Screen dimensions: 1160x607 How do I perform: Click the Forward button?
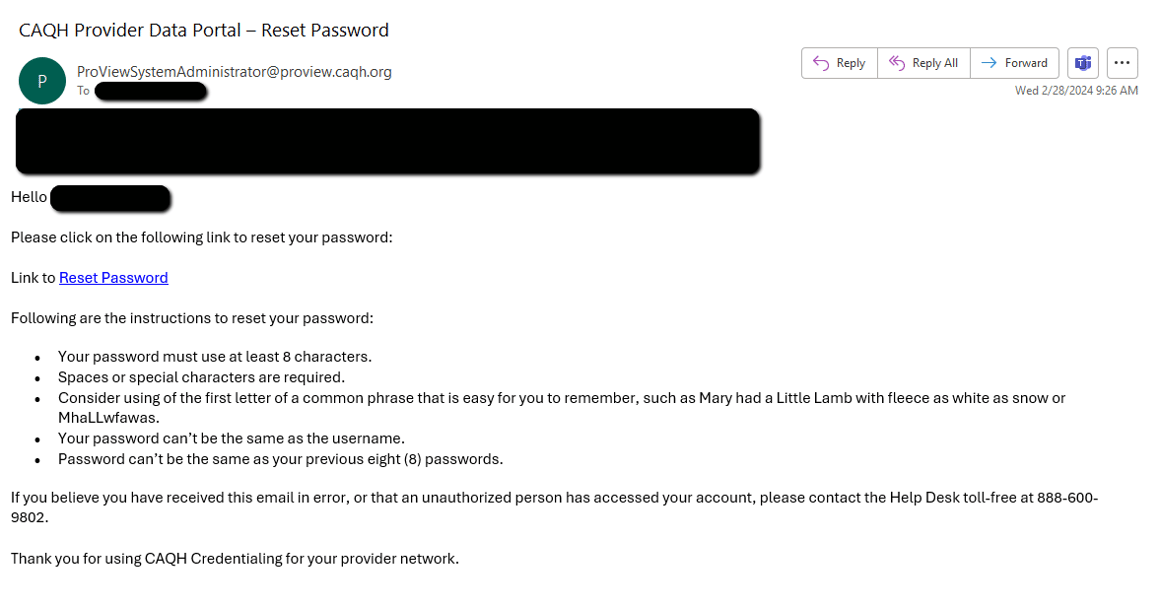1014,62
